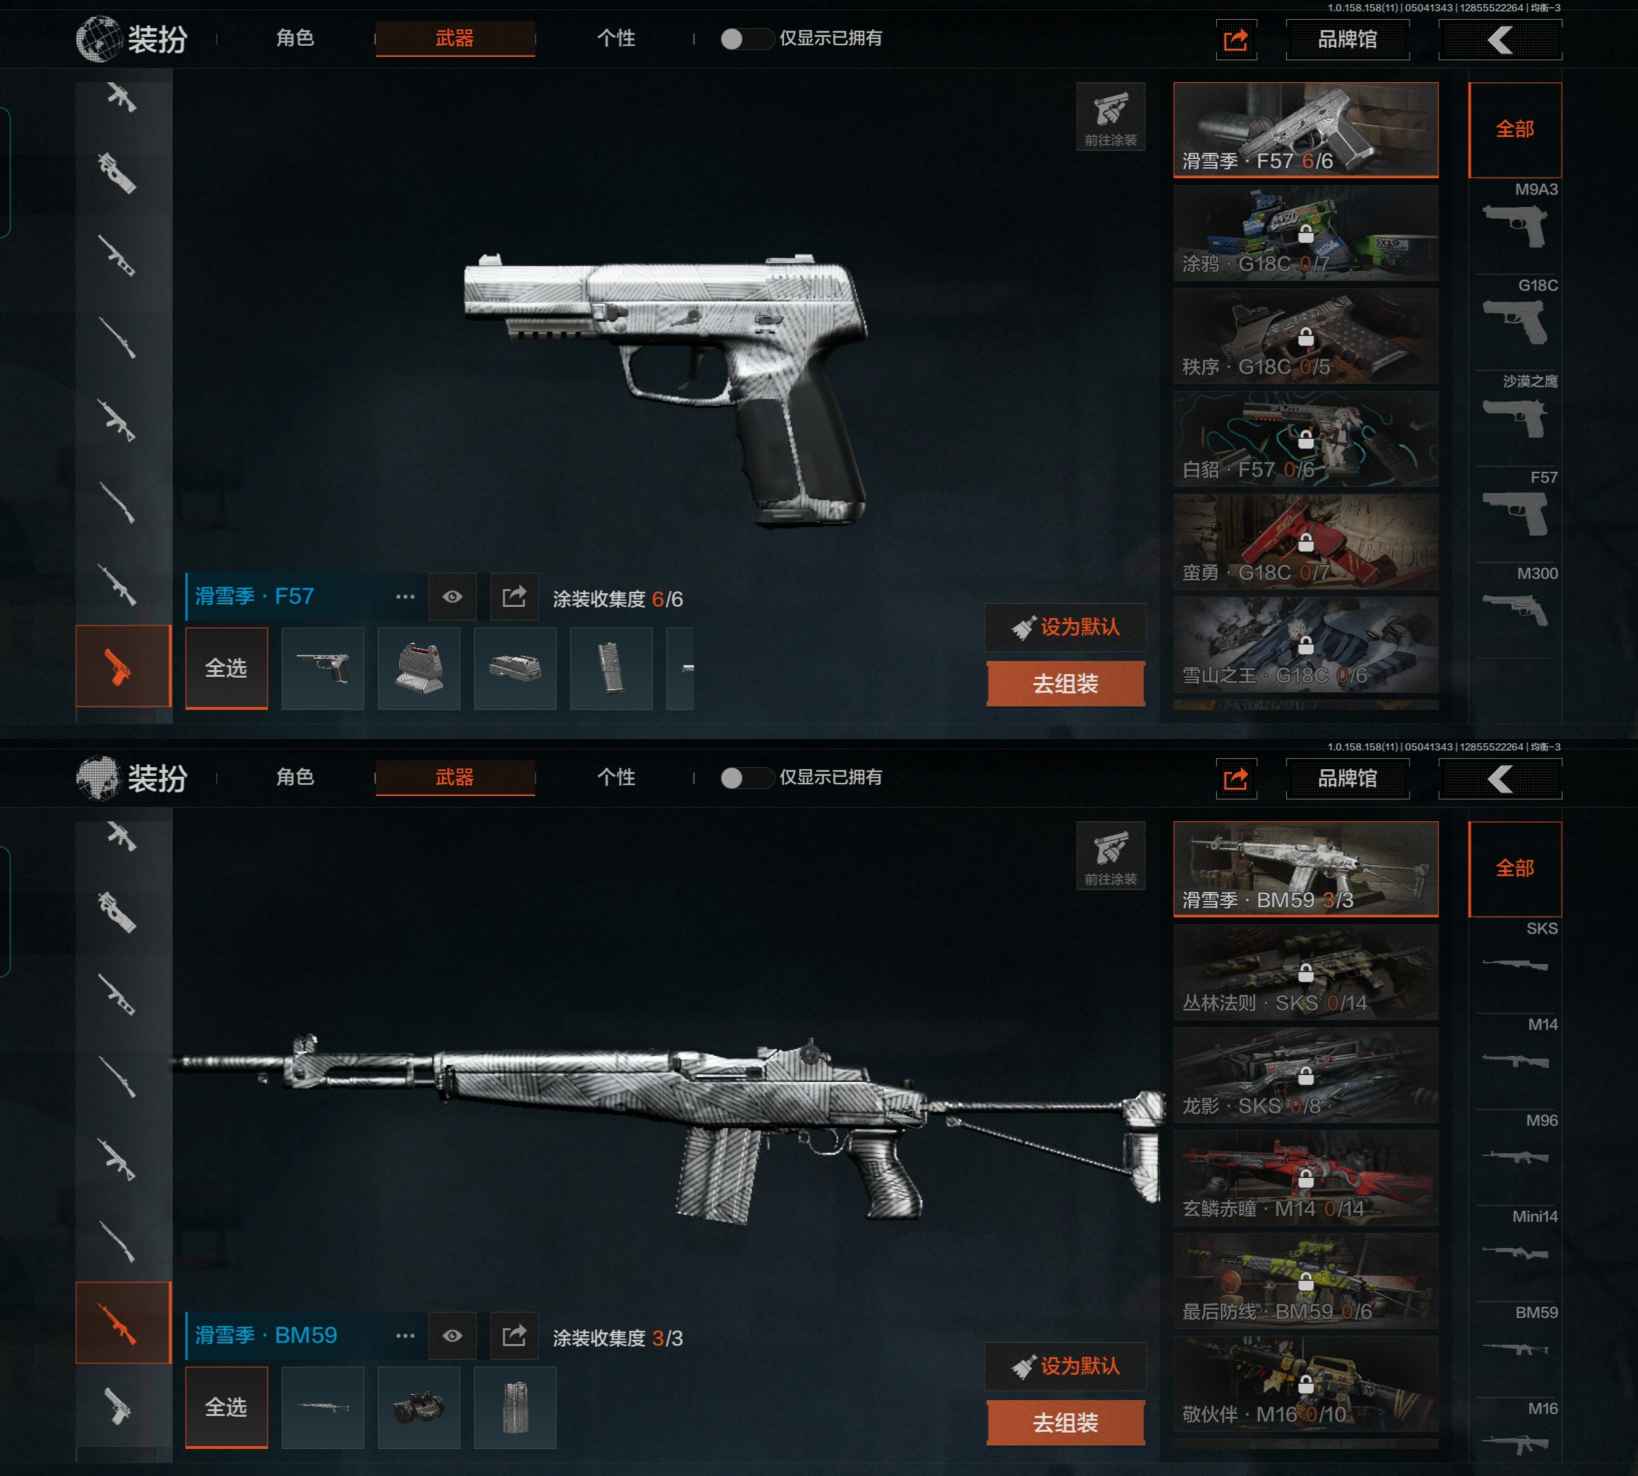
Task: Click the share icon beside 涂装收集度 6/6
Action: pos(514,597)
